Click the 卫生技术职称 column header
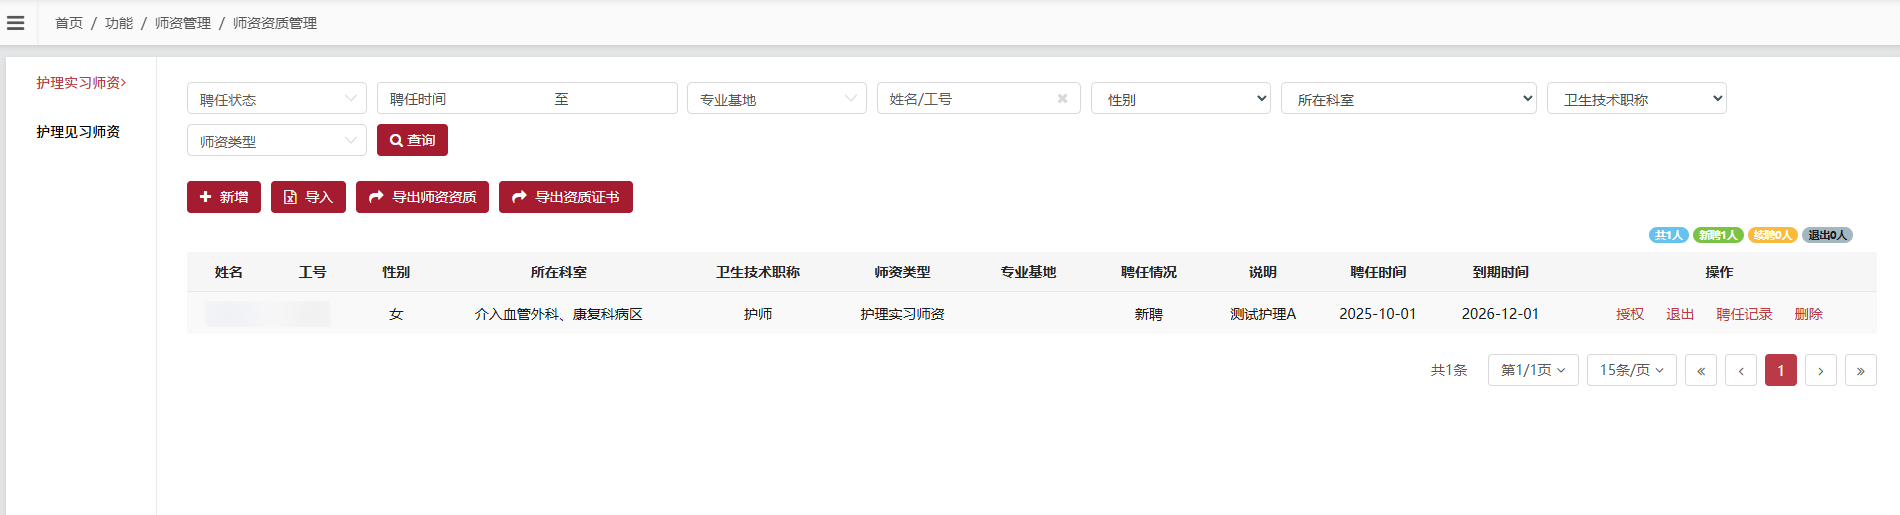The height and width of the screenshot is (515, 1900). [758, 272]
